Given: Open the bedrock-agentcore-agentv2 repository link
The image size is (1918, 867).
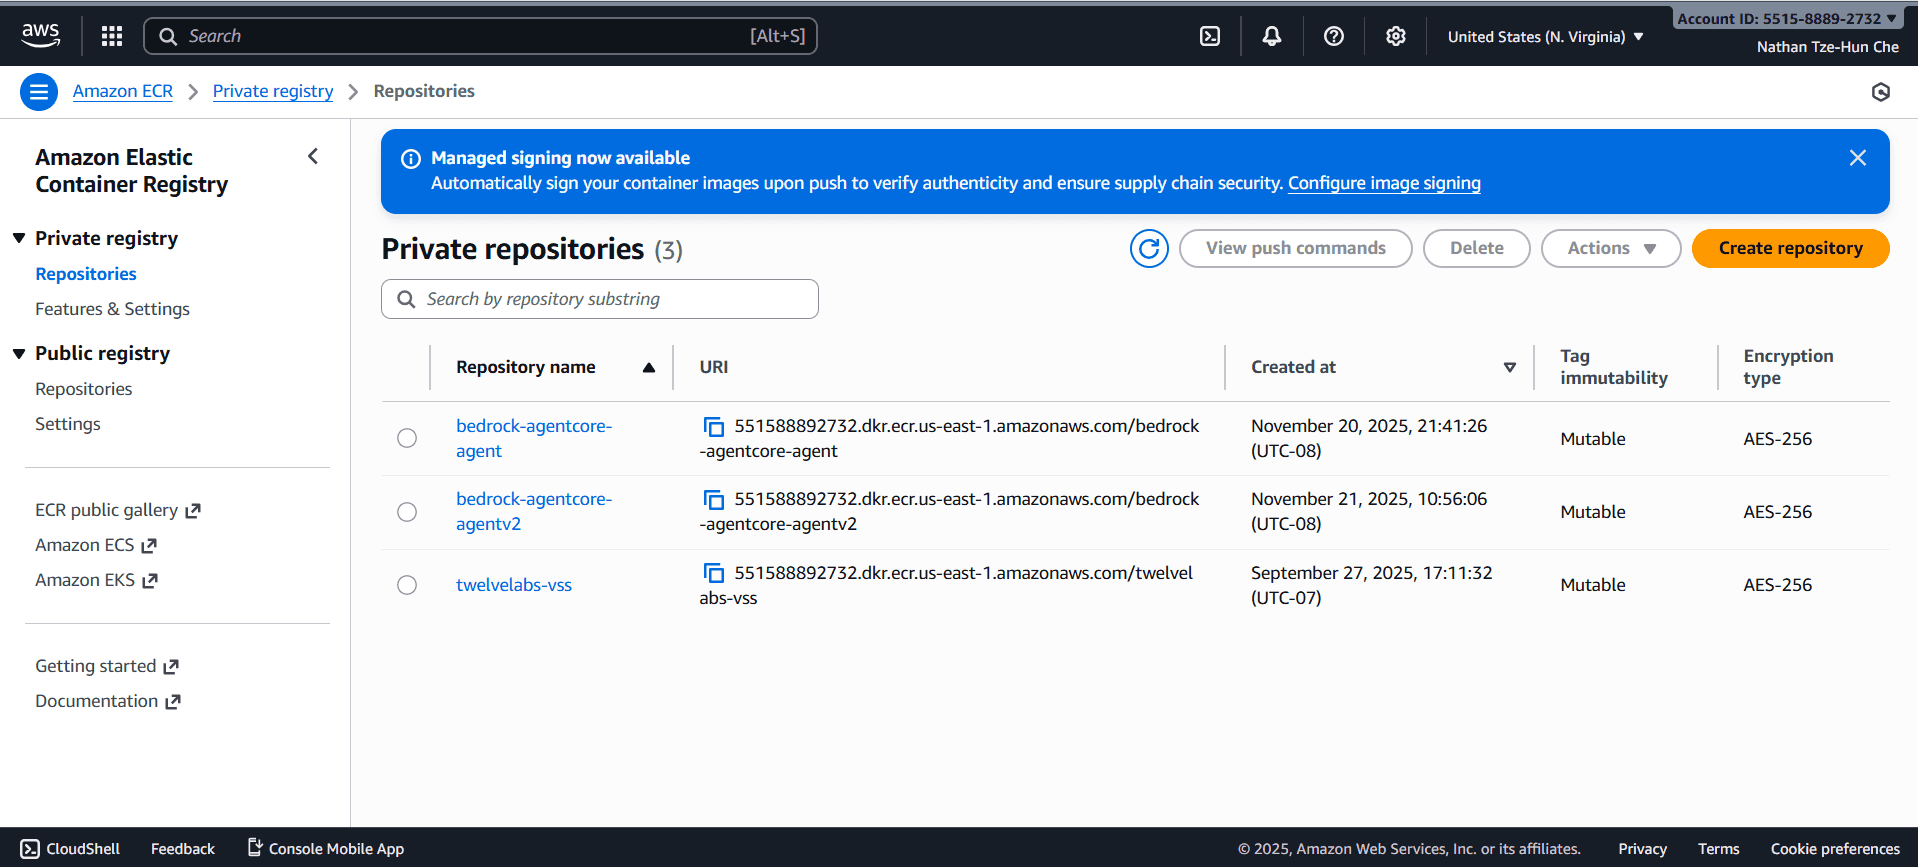Looking at the screenshot, I should coord(534,511).
